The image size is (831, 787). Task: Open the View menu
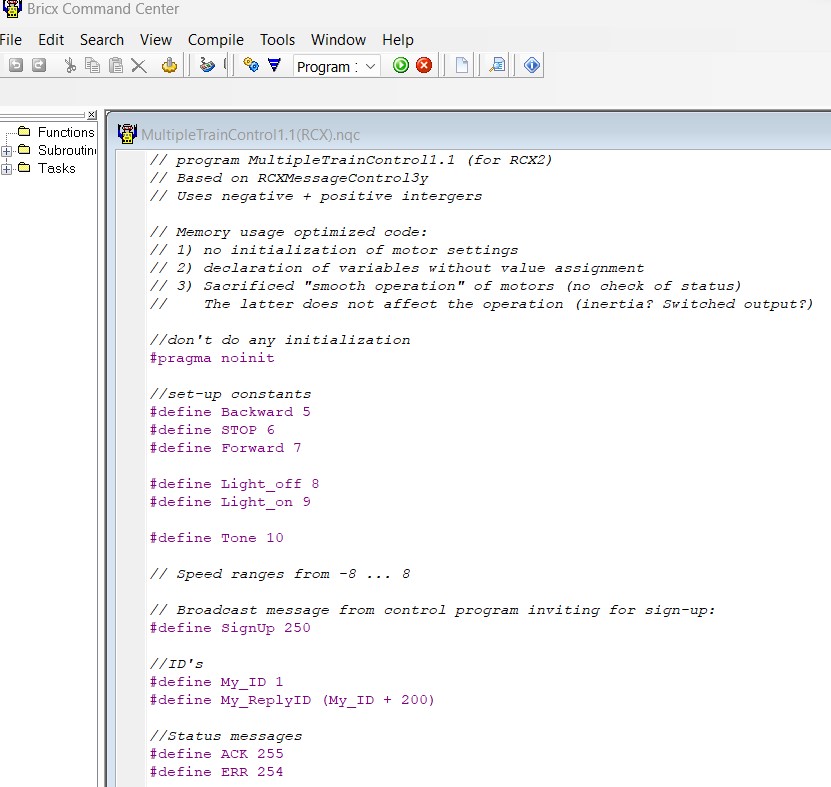[x=156, y=40]
